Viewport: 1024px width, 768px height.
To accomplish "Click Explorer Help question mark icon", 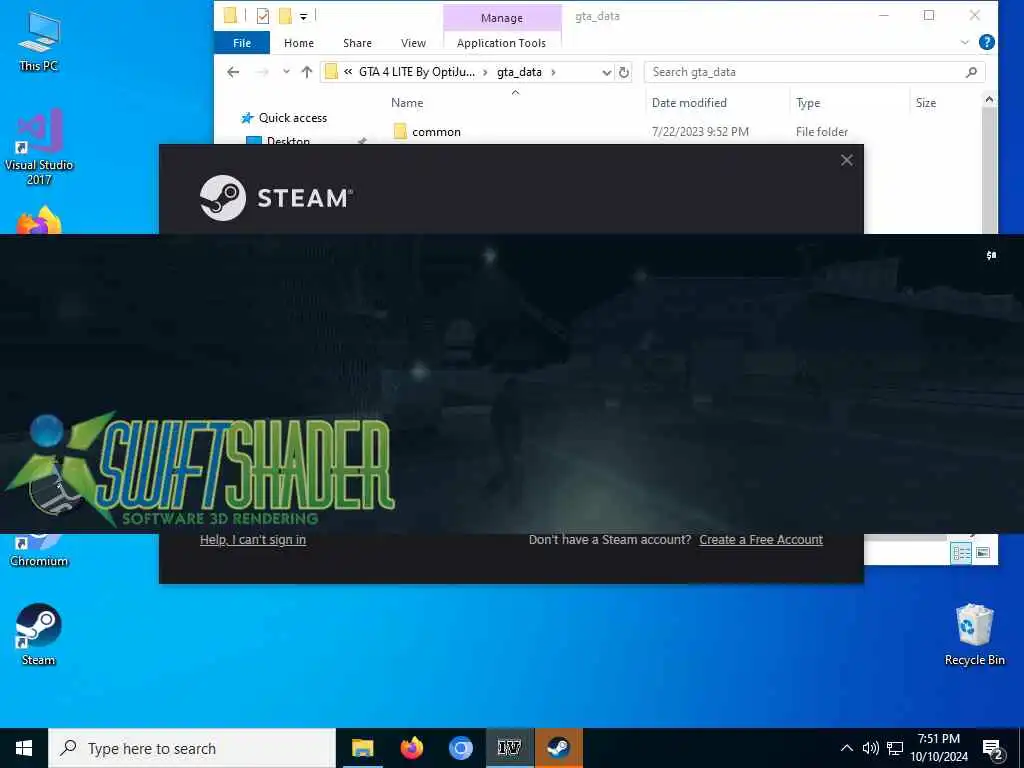I will pos(986,42).
